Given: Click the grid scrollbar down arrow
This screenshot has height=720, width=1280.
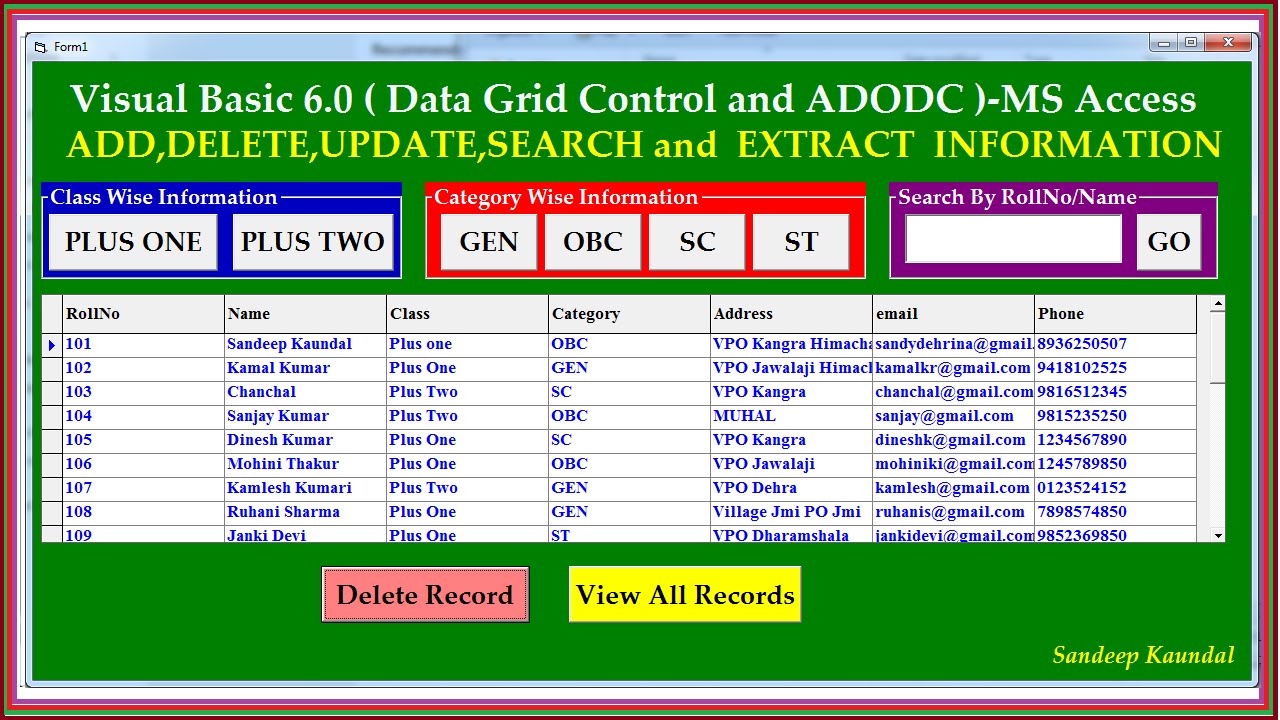Looking at the screenshot, I should pos(1217,535).
